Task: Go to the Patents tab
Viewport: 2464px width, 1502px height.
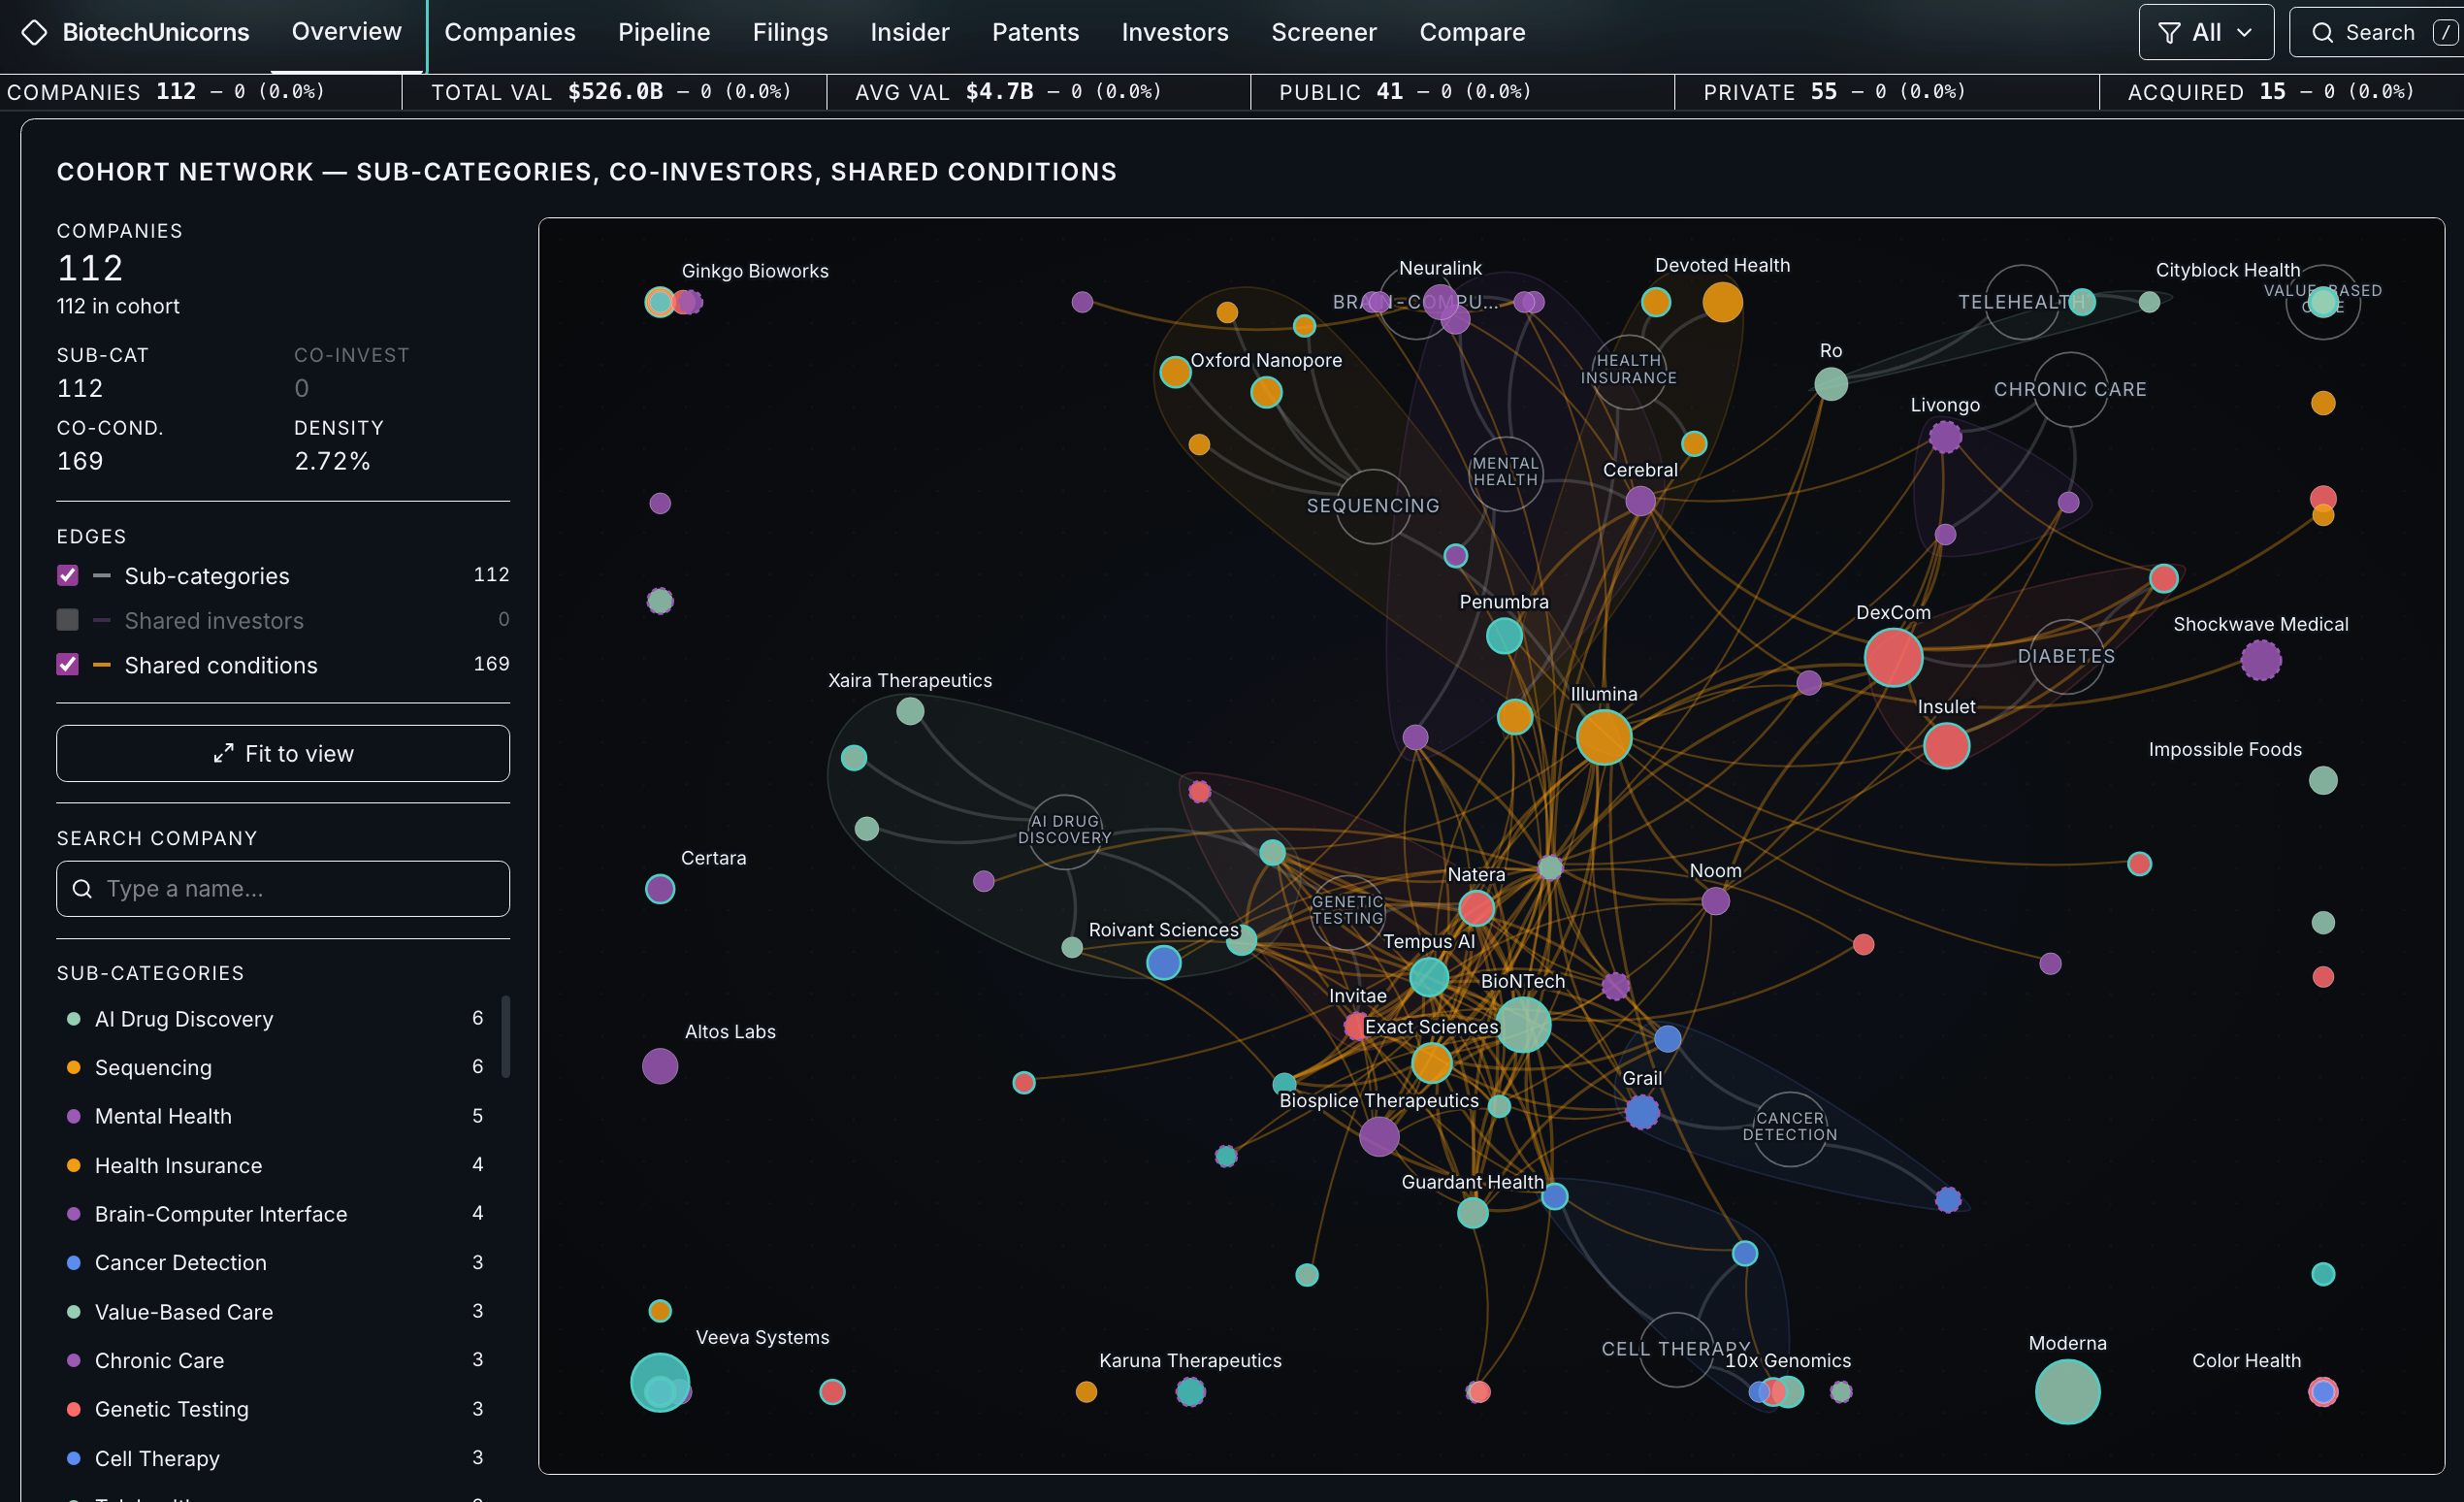Action: point(1035,33)
